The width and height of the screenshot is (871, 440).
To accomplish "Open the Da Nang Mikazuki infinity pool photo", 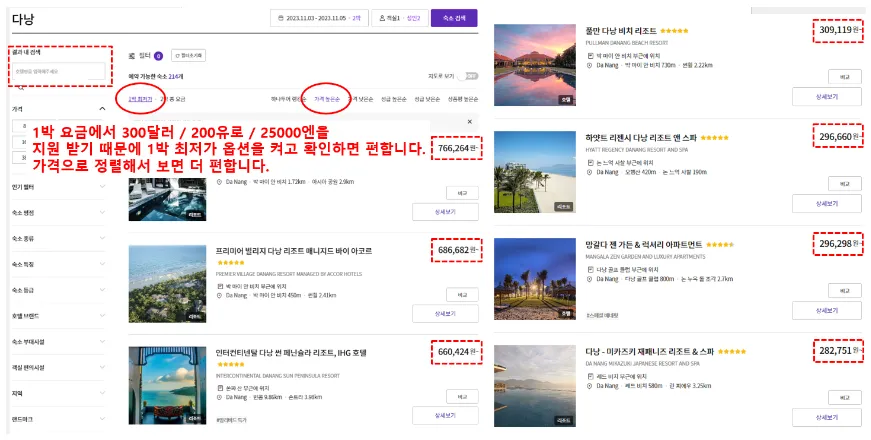I will (x=535, y=386).
